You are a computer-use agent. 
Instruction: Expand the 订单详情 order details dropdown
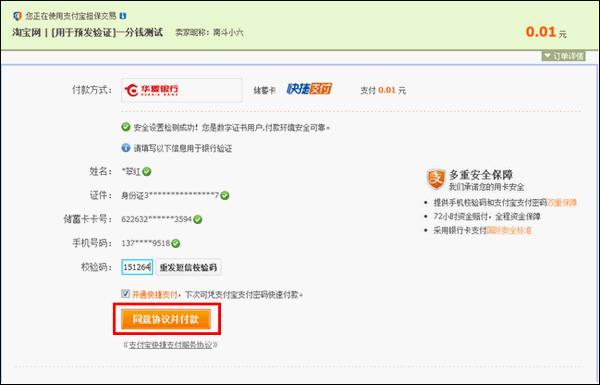(x=564, y=56)
